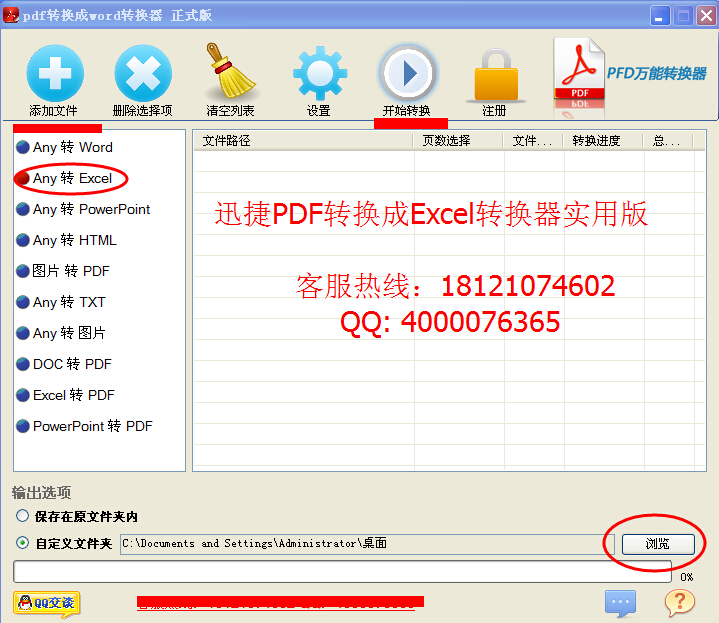Open the QQ chat button
The image size is (719, 623).
tap(47, 603)
